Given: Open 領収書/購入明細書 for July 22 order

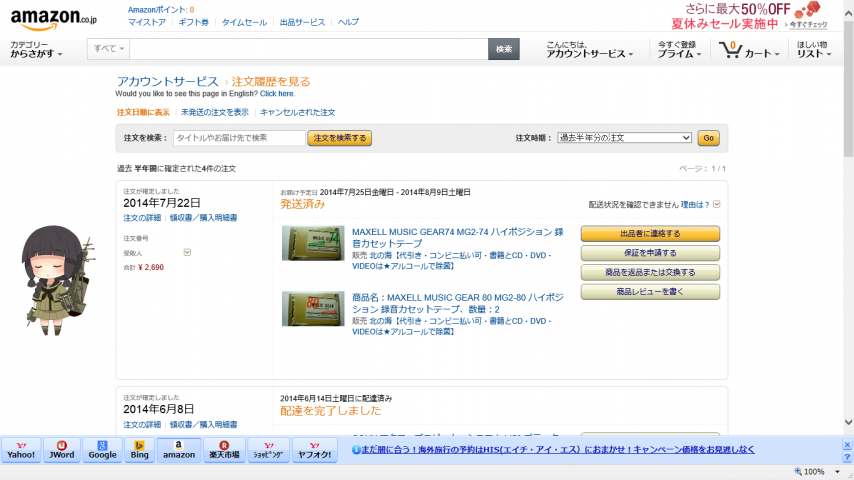Looking at the screenshot, I should [203, 218].
